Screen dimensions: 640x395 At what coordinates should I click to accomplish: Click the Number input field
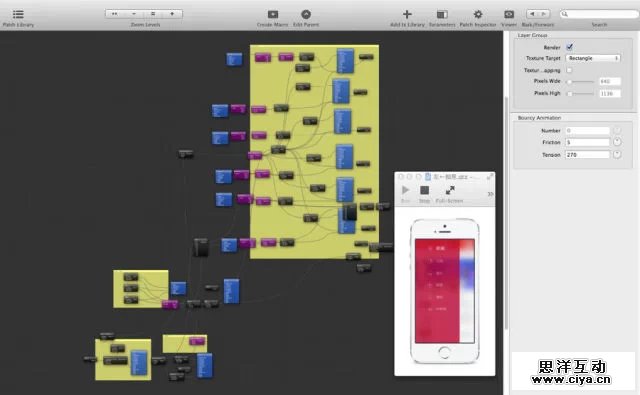[587, 131]
